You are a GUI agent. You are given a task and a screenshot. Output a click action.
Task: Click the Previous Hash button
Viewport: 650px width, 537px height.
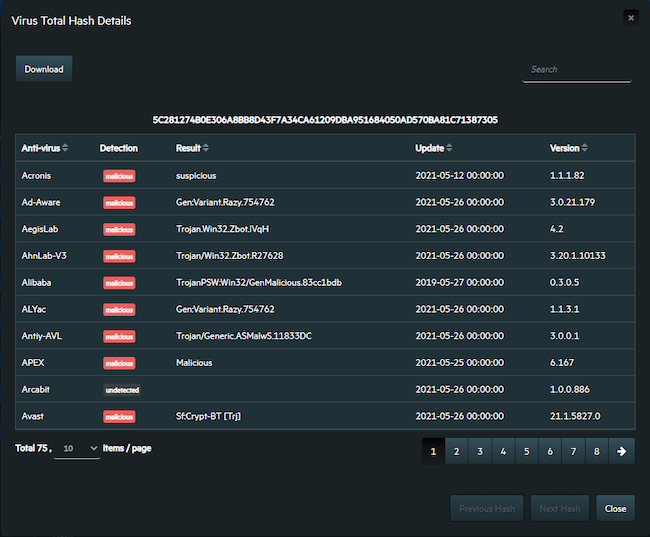point(487,508)
